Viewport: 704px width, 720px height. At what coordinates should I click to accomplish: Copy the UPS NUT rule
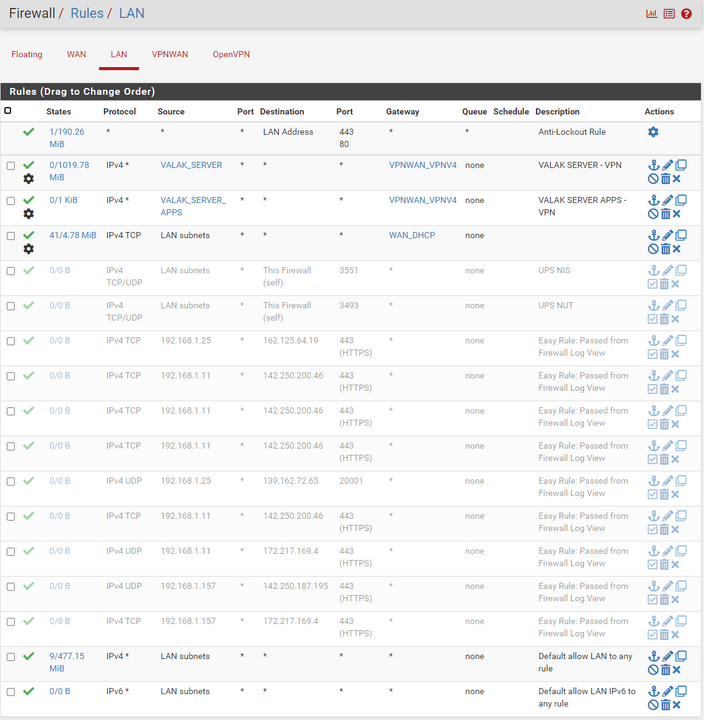[680, 305]
